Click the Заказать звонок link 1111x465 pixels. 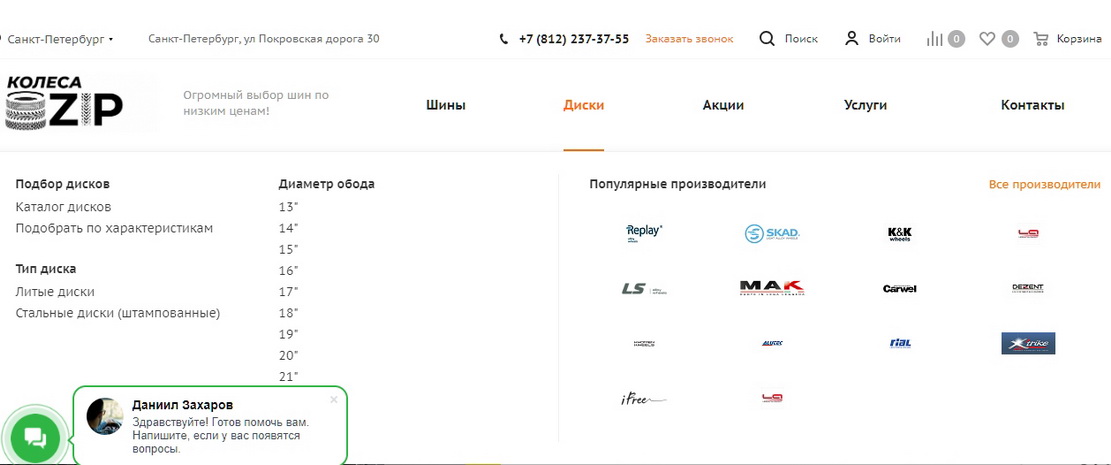[x=689, y=39]
